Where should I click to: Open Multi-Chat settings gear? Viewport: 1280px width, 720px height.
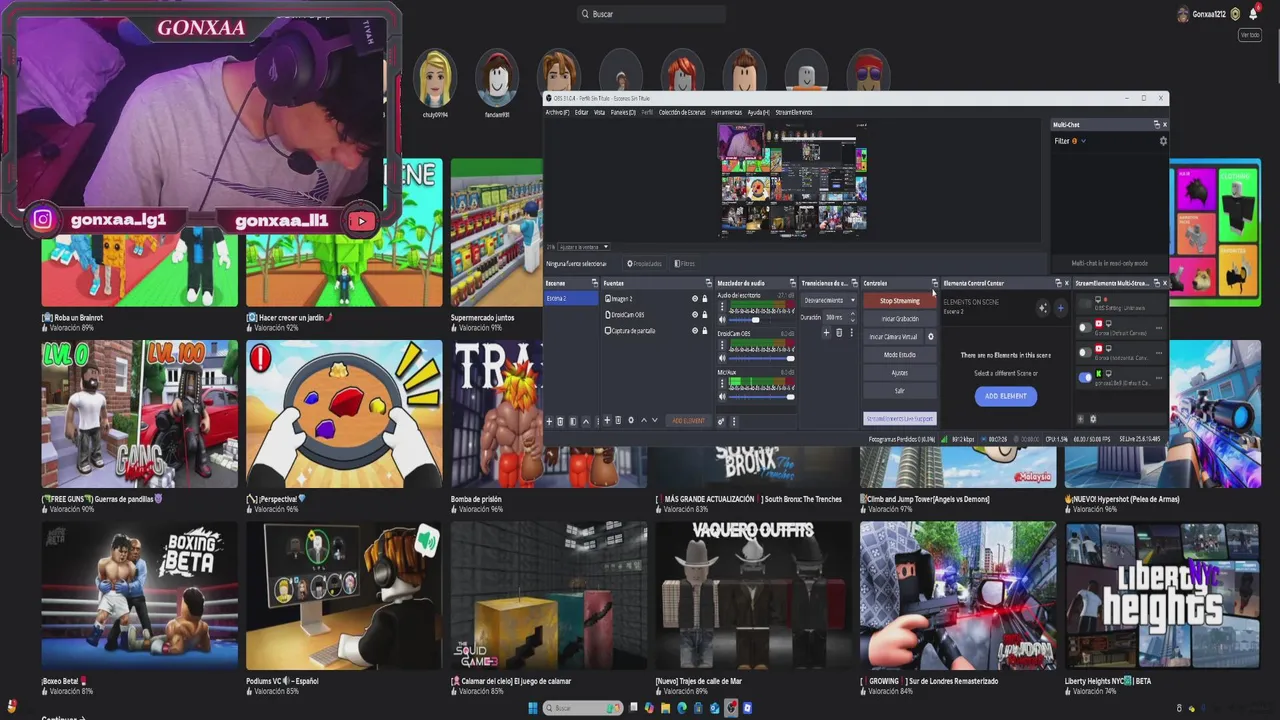click(x=1163, y=141)
